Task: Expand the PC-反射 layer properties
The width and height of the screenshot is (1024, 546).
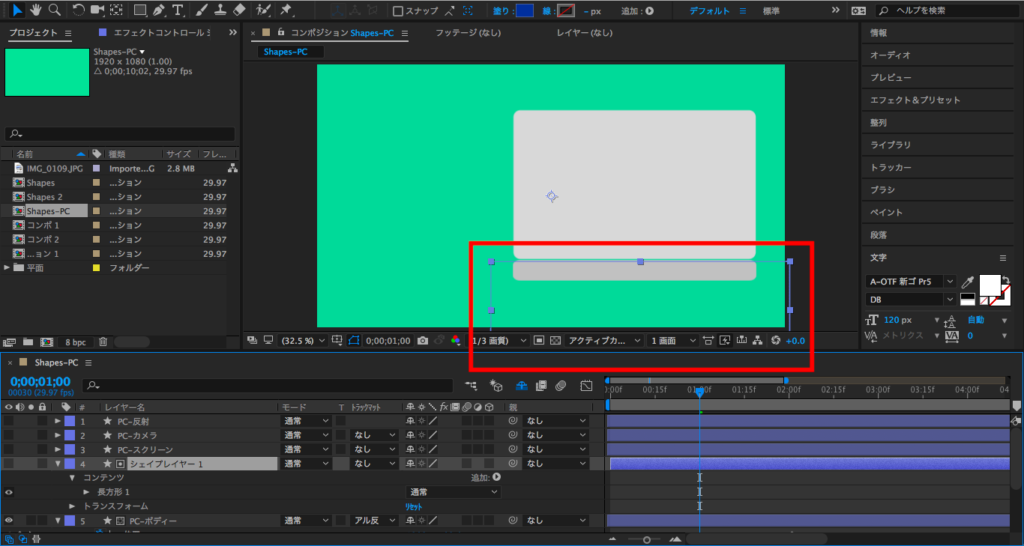Action: click(x=58, y=421)
